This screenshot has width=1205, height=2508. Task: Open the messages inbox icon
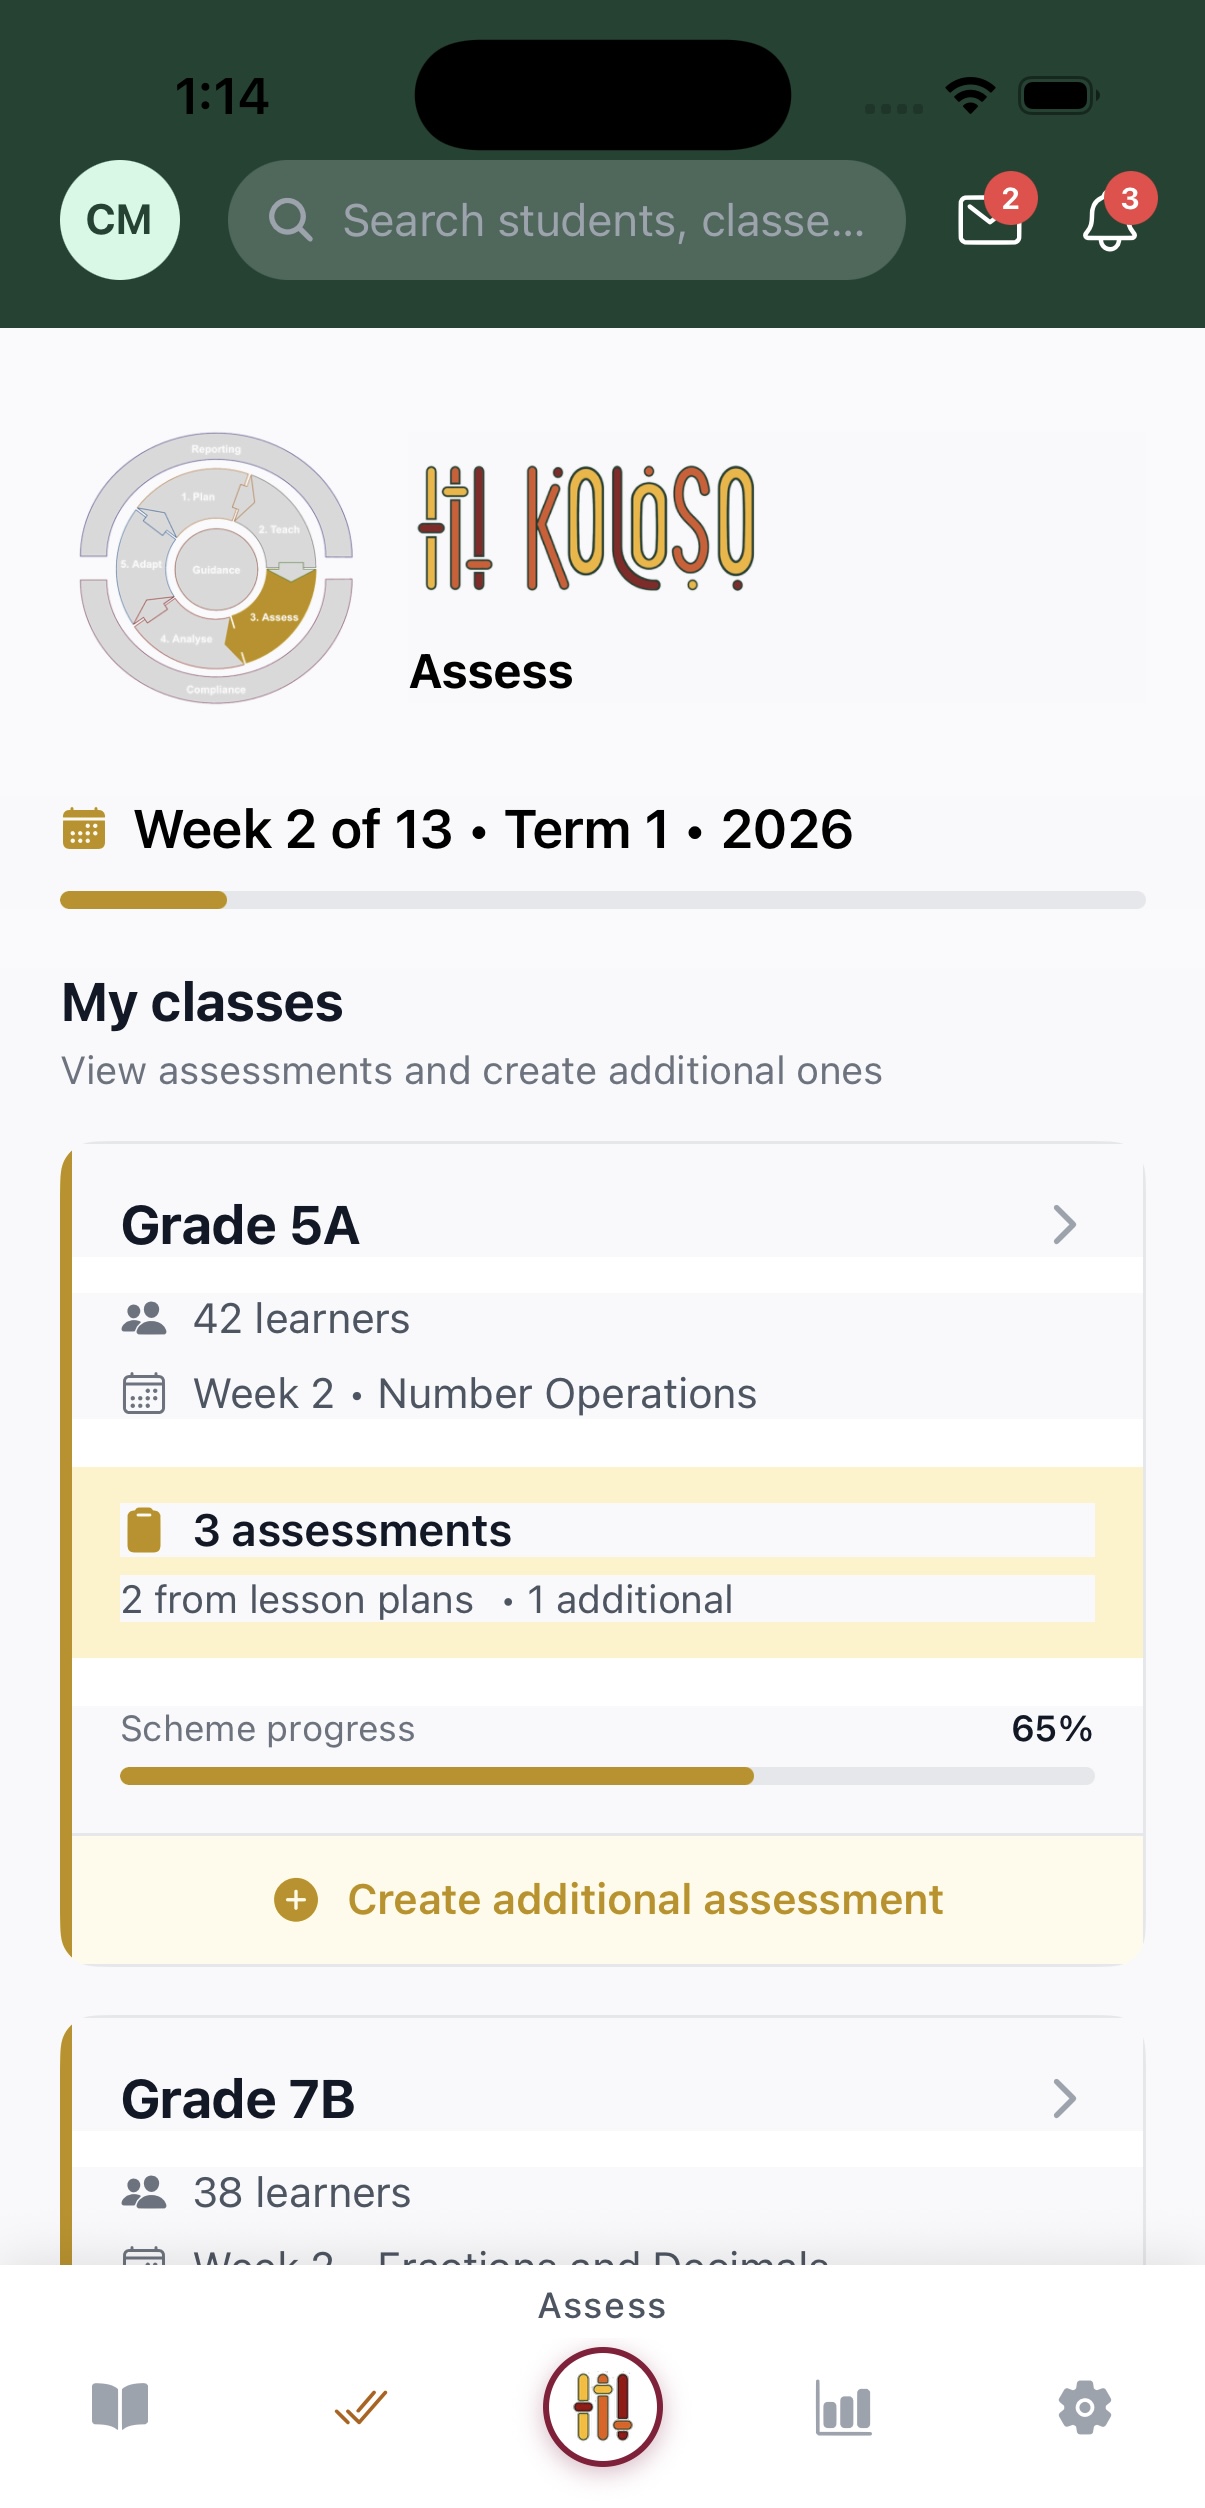click(988, 224)
